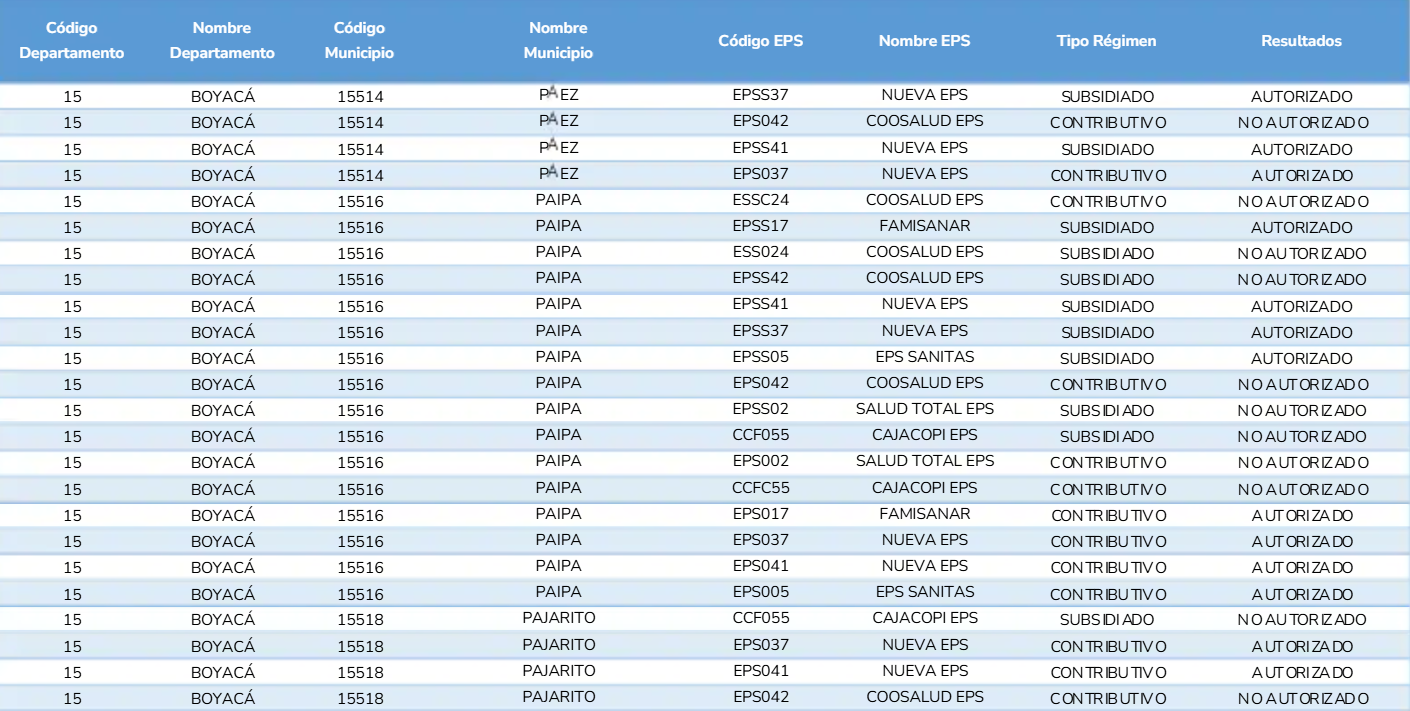Select the EPSS42 code cell
Viewport: 1410px width, 711px height.
(760, 278)
